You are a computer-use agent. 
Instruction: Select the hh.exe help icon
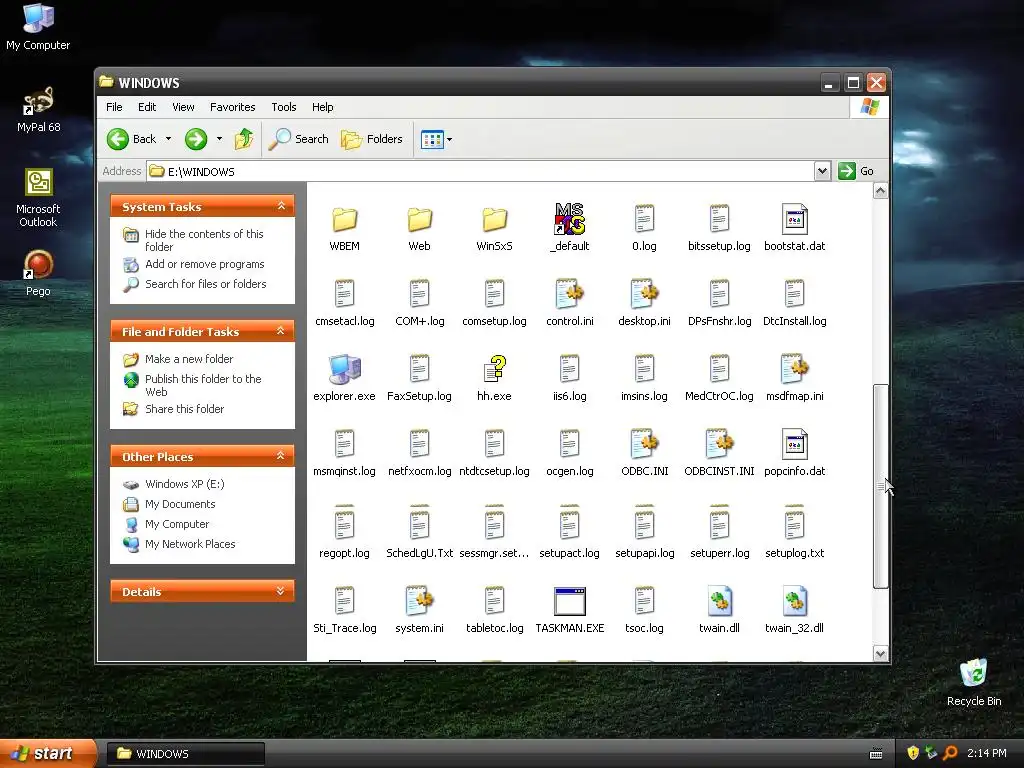point(494,369)
